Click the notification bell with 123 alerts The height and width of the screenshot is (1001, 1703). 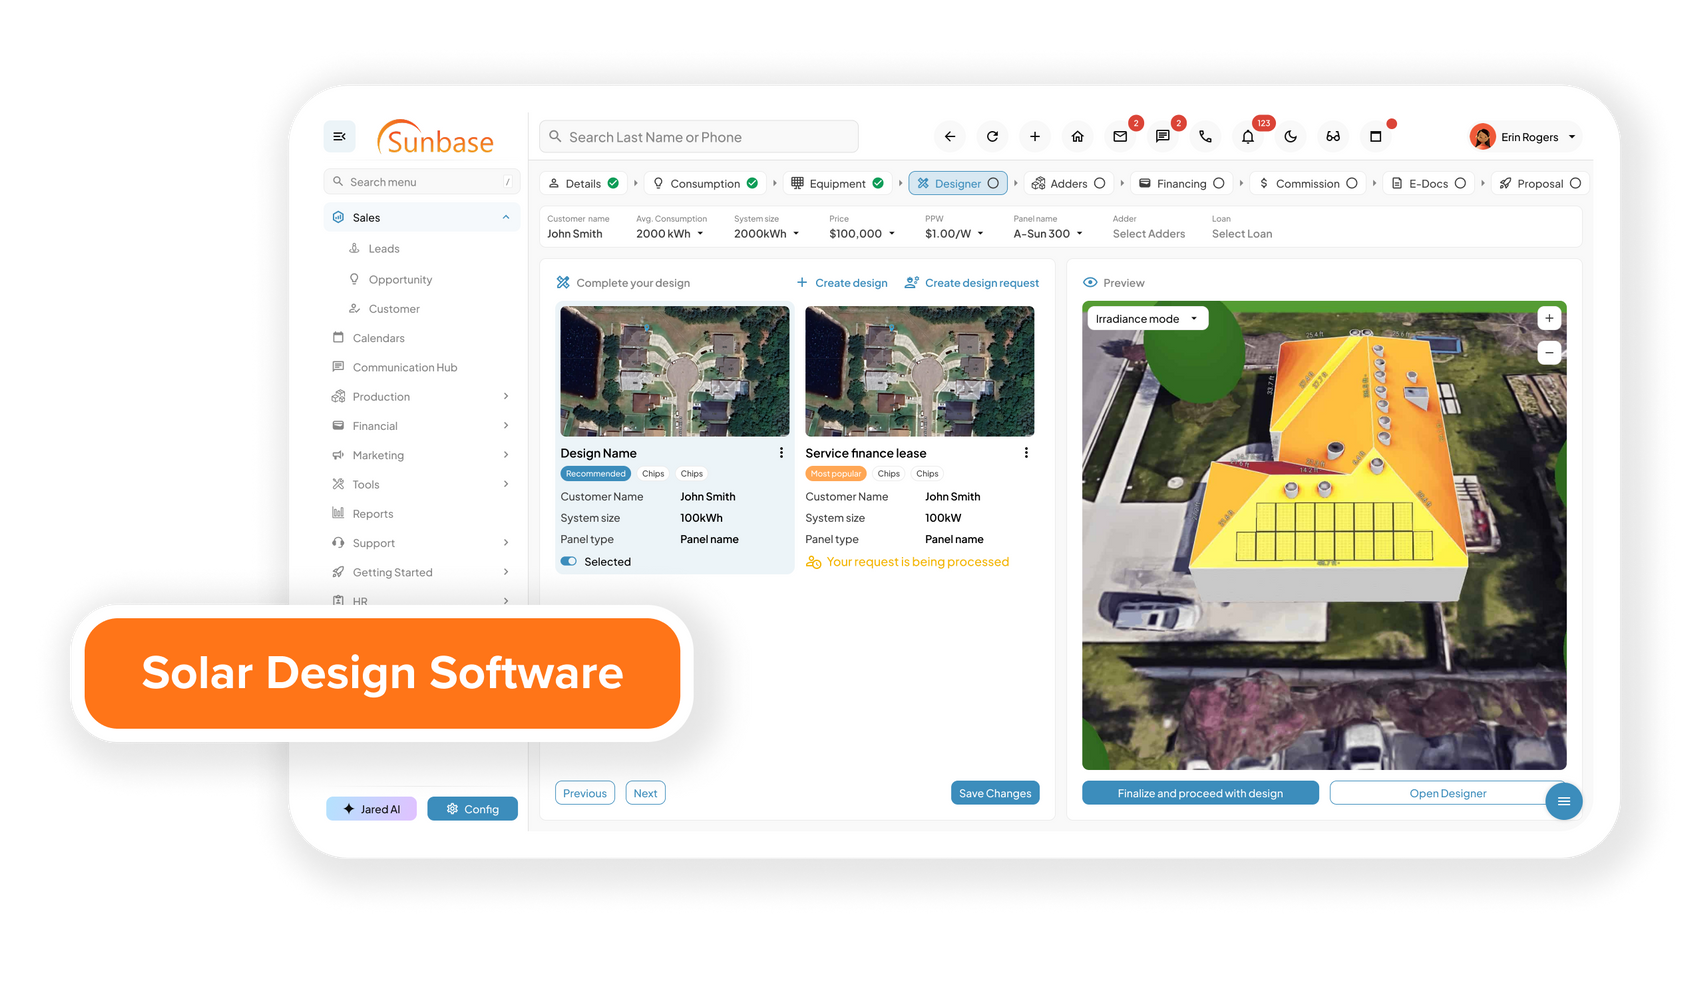coord(1248,136)
